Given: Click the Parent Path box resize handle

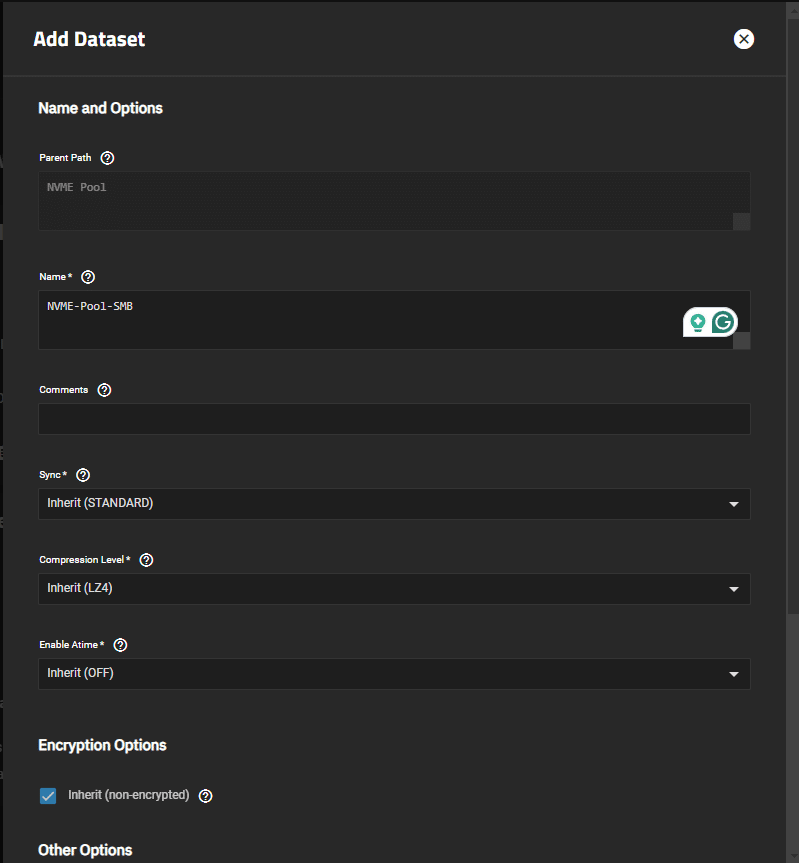Looking at the screenshot, I should point(741,222).
